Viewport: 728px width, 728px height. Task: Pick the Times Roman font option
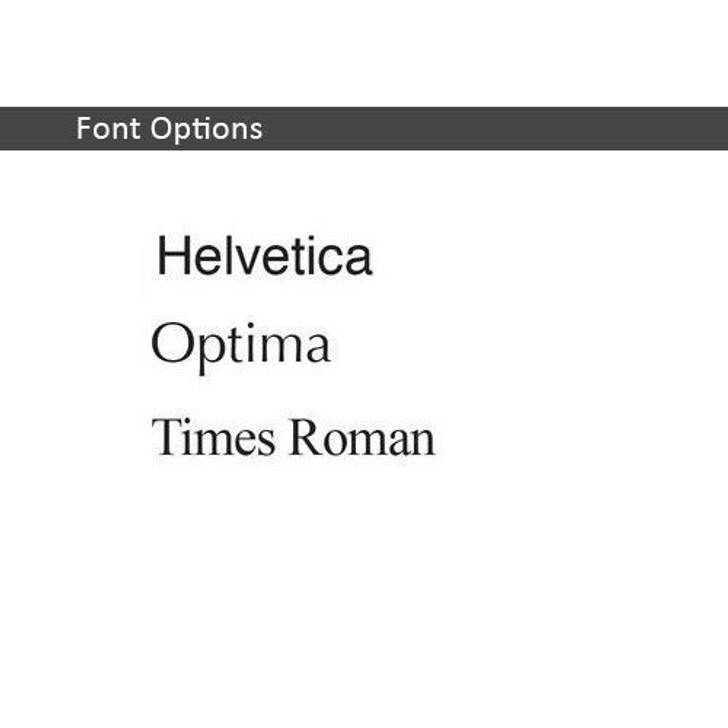[293, 438]
